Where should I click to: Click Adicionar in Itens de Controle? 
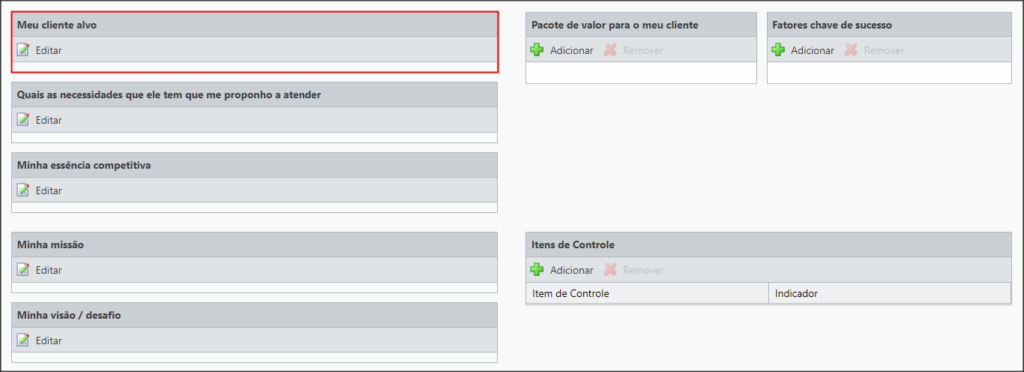coord(571,270)
